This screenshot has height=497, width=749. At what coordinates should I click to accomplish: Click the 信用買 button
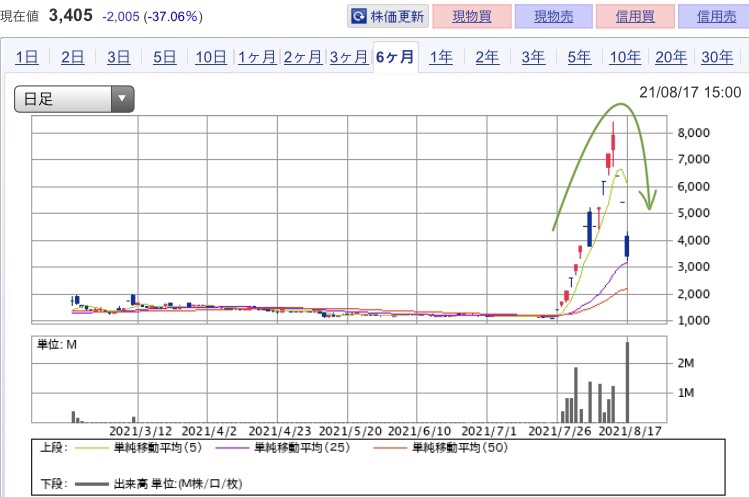(x=635, y=16)
